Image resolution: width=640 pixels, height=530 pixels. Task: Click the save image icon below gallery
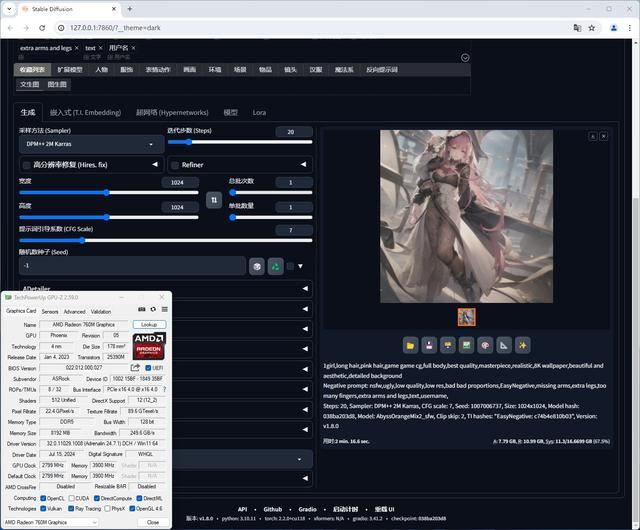[x=429, y=345]
